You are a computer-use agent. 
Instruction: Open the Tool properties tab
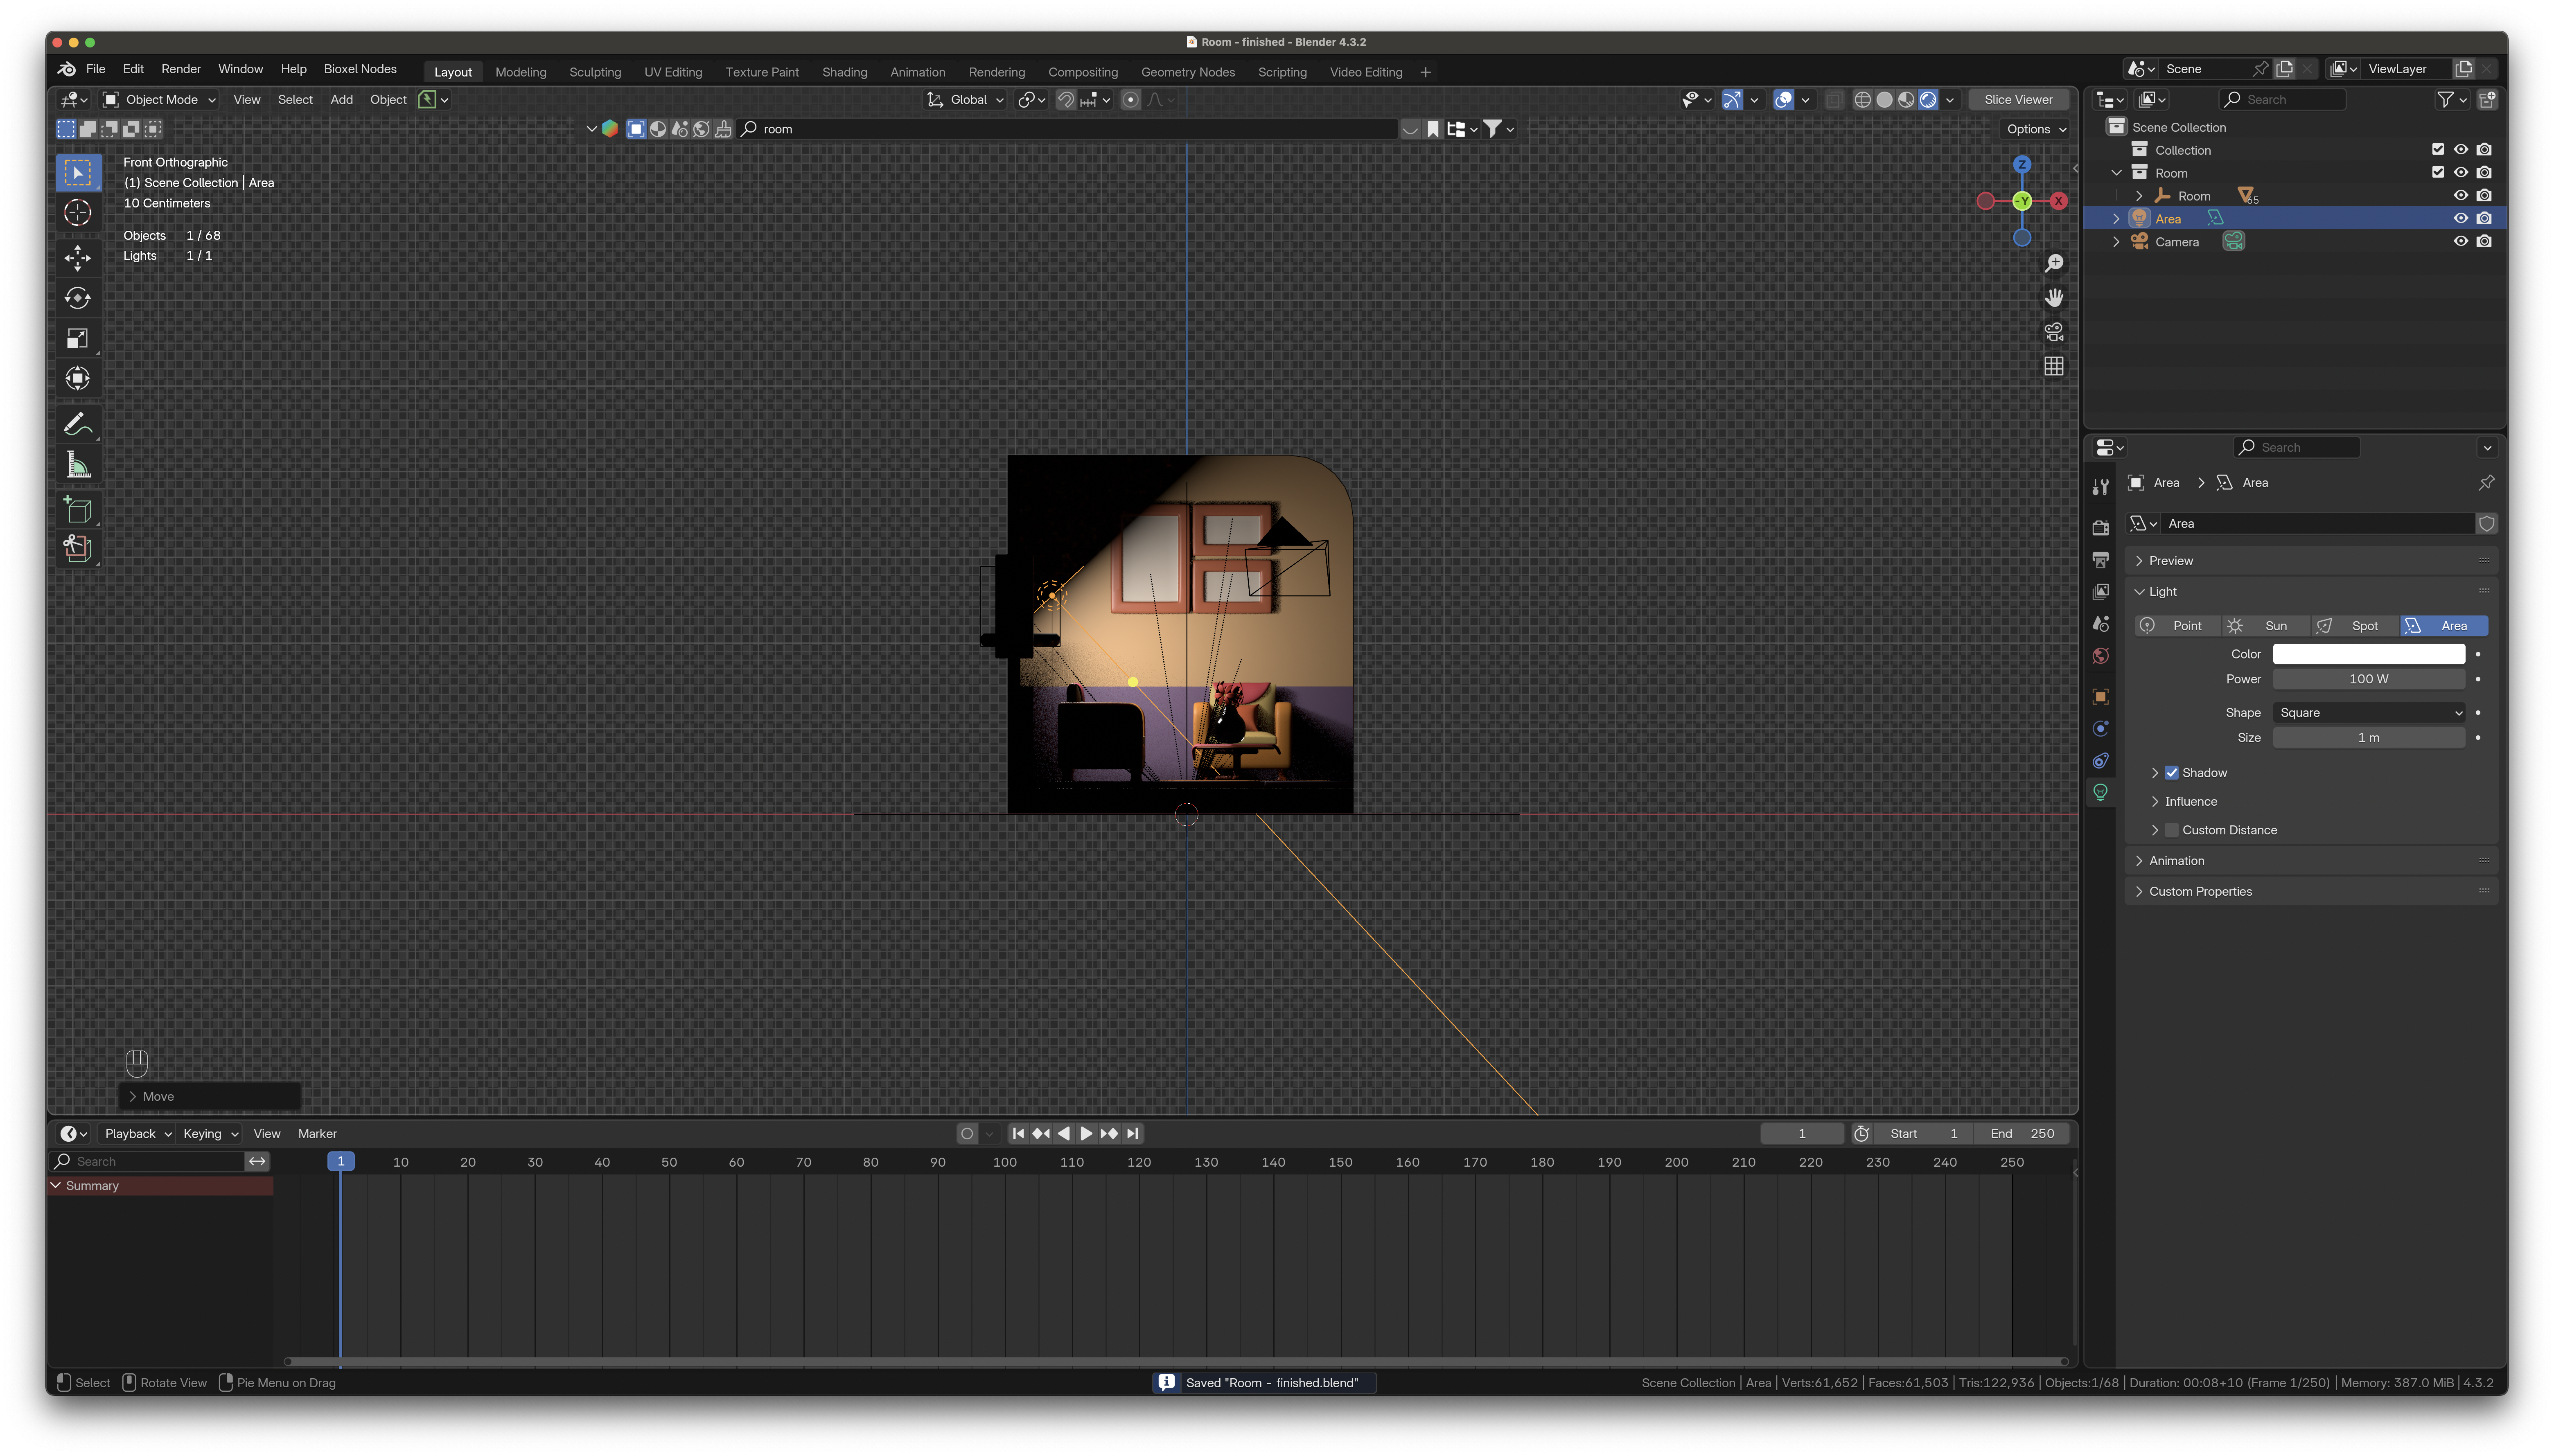coord(2101,487)
